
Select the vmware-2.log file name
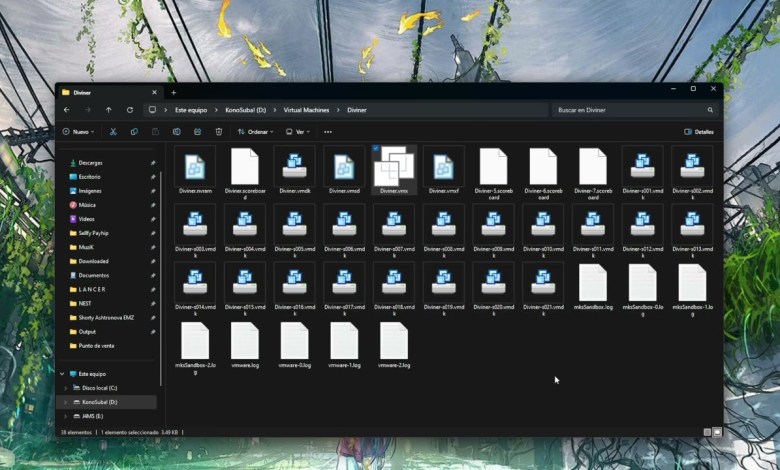(394, 365)
